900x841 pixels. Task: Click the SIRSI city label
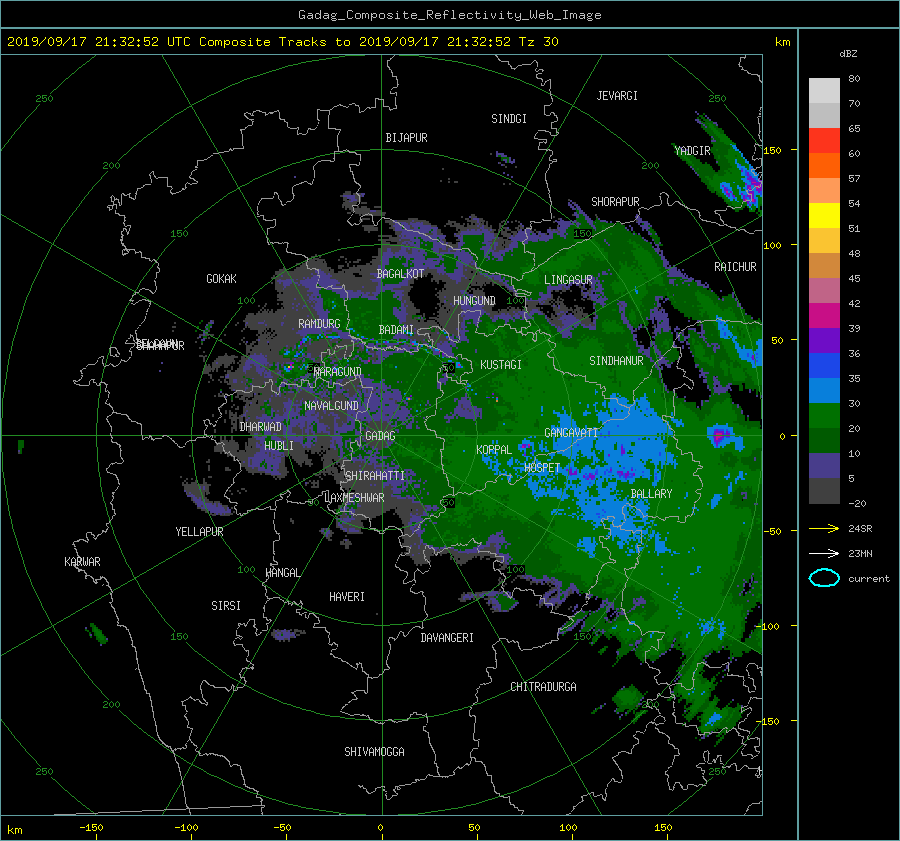point(226,606)
